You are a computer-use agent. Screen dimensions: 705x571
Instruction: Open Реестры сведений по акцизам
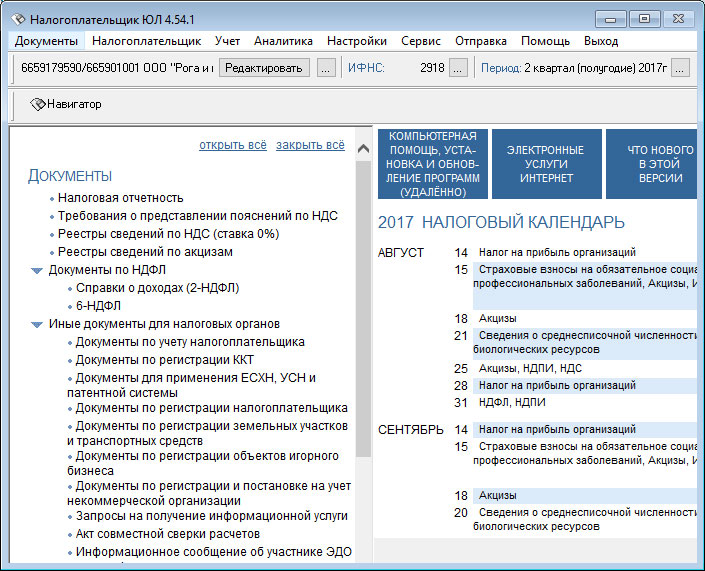coord(145,252)
